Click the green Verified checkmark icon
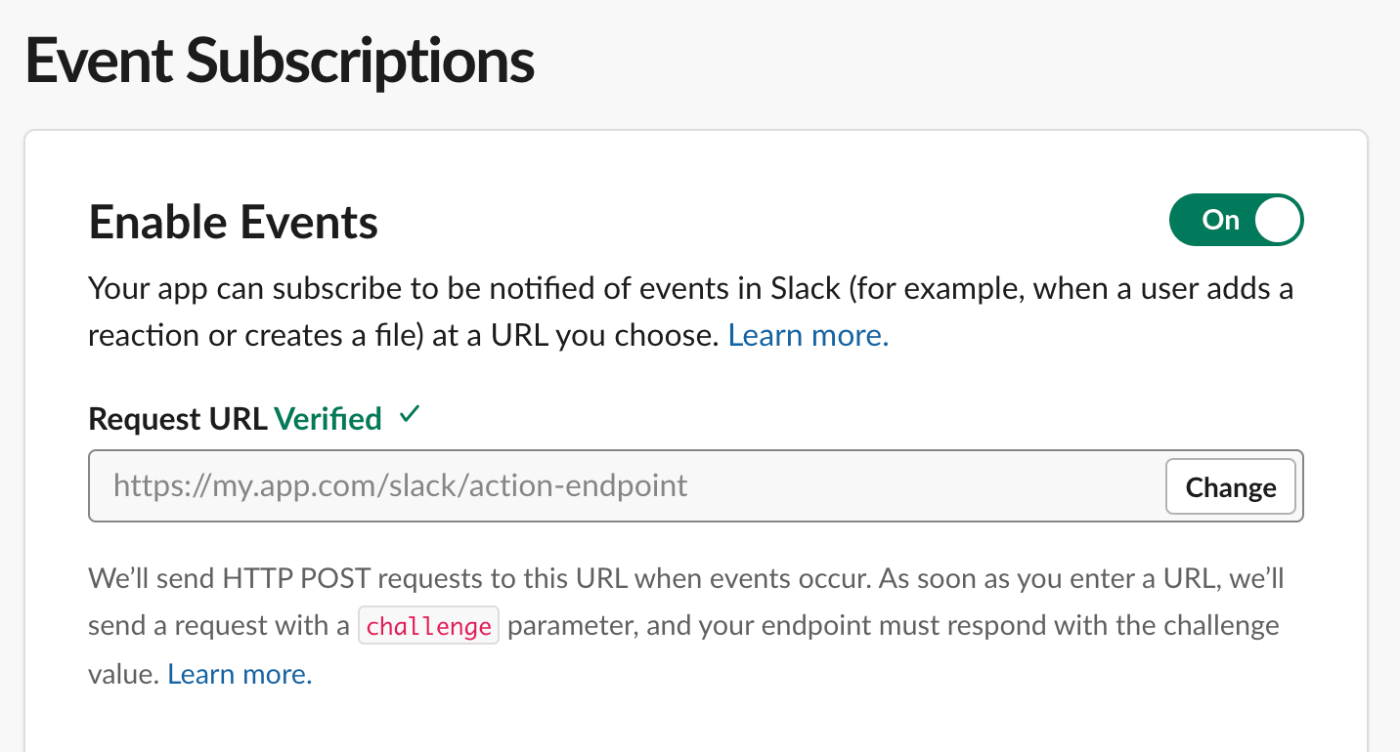The image size is (1400, 752). pos(408,415)
